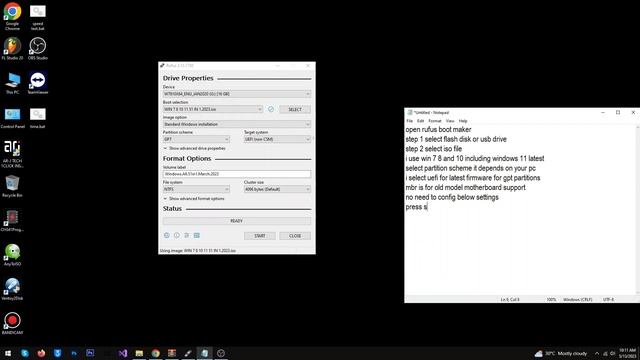The width and height of the screenshot is (640, 360).
Task: Open the Cluster size dropdown
Action: [x=277, y=189]
